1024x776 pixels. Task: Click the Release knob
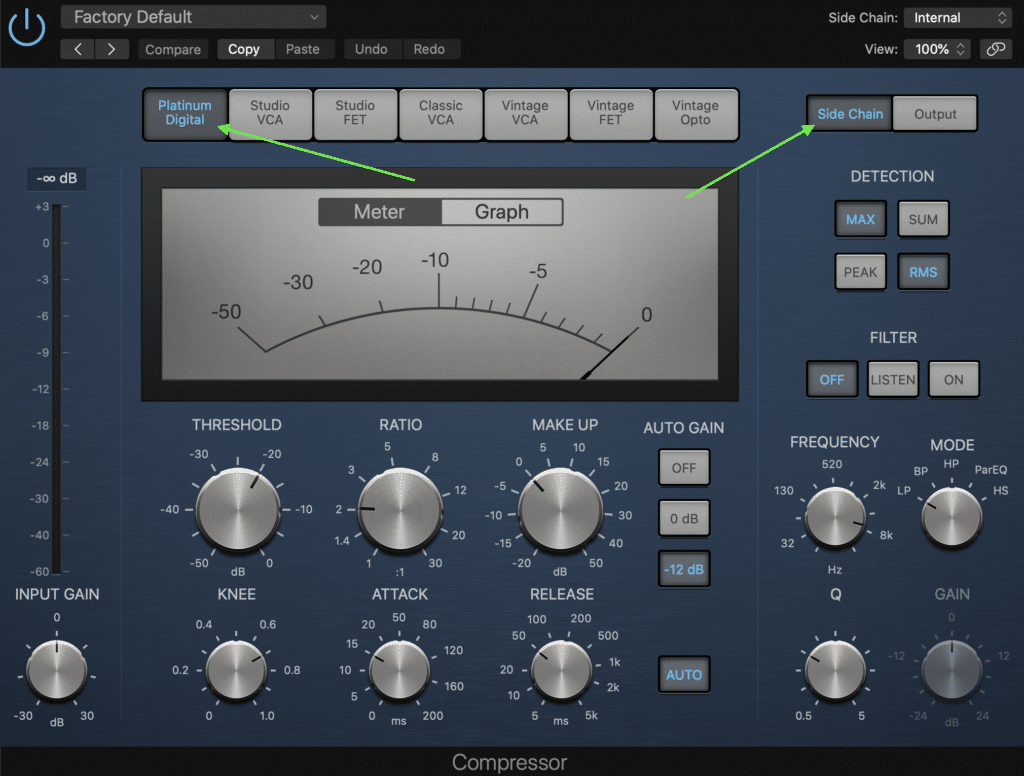click(562, 670)
